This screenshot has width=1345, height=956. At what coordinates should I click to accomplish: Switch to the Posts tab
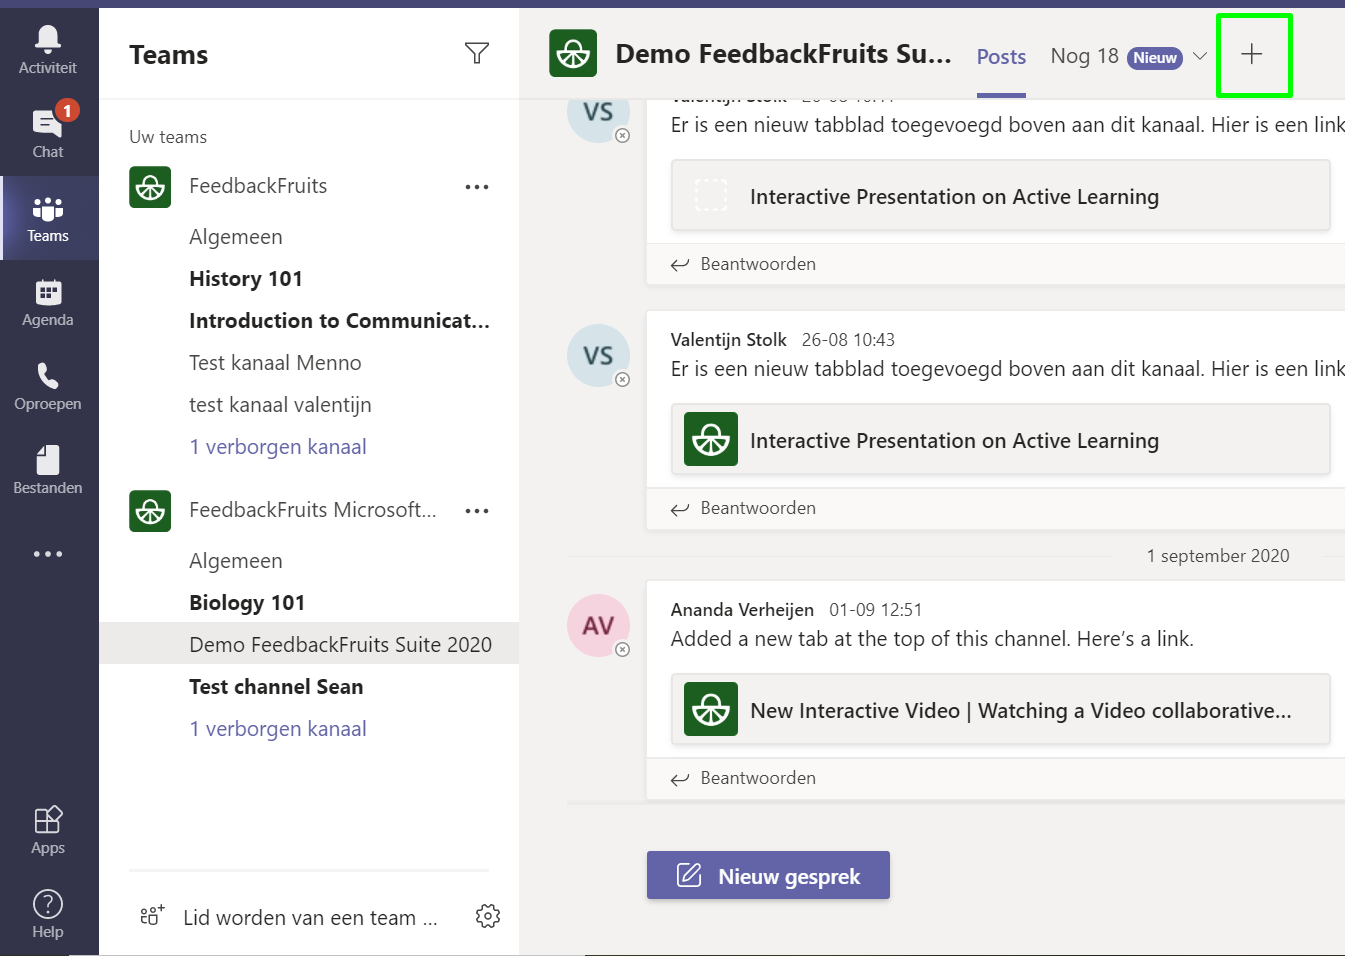pos(1001,57)
